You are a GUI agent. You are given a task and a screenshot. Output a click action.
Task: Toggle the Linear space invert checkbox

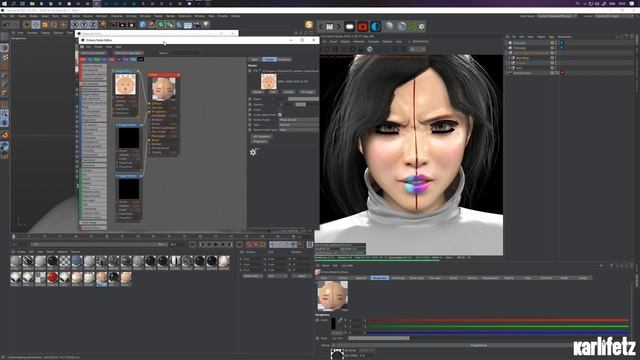[280, 115]
